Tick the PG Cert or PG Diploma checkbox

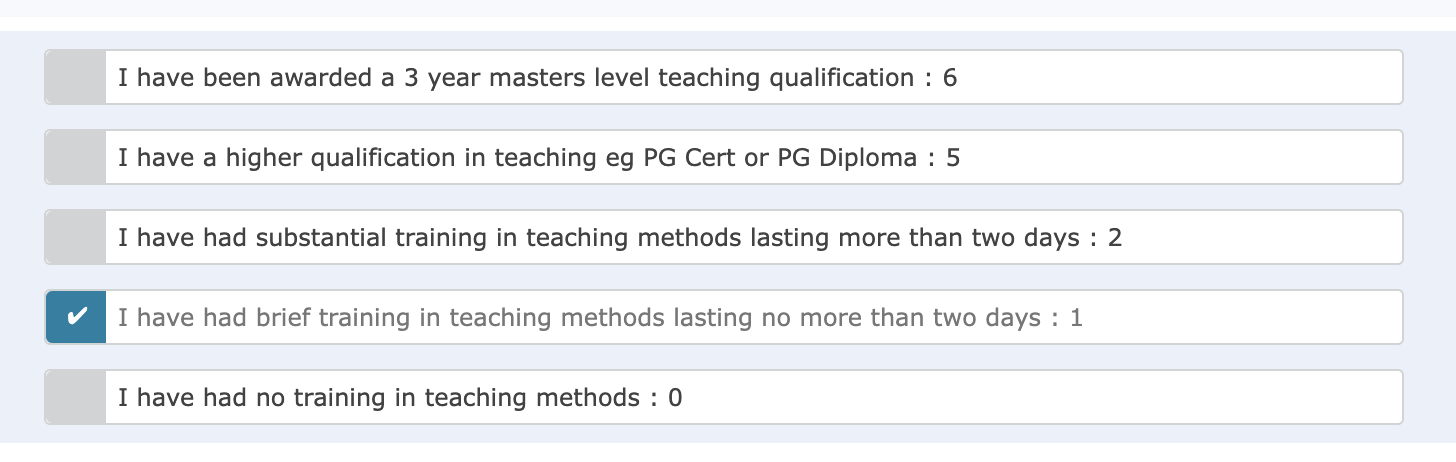76,157
